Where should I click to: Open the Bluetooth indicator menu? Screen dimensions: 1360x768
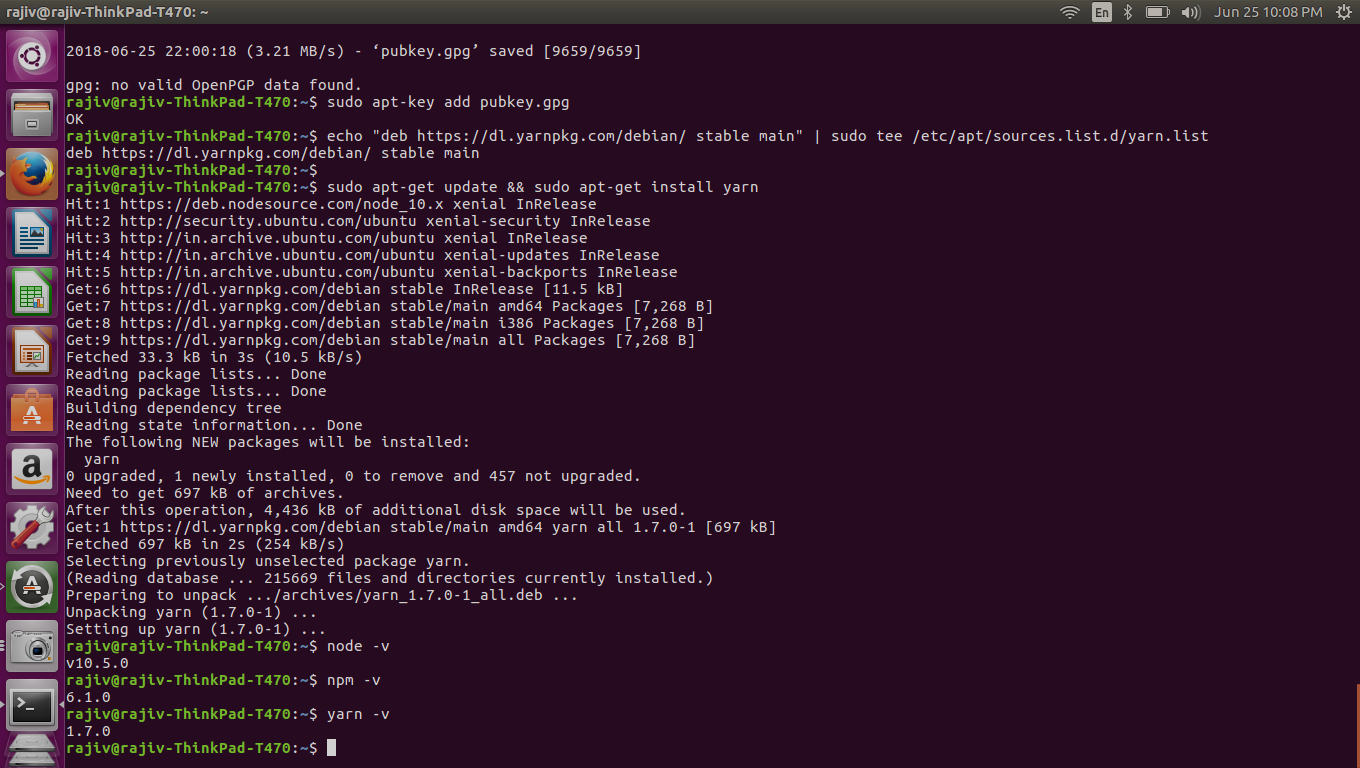click(x=1128, y=12)
